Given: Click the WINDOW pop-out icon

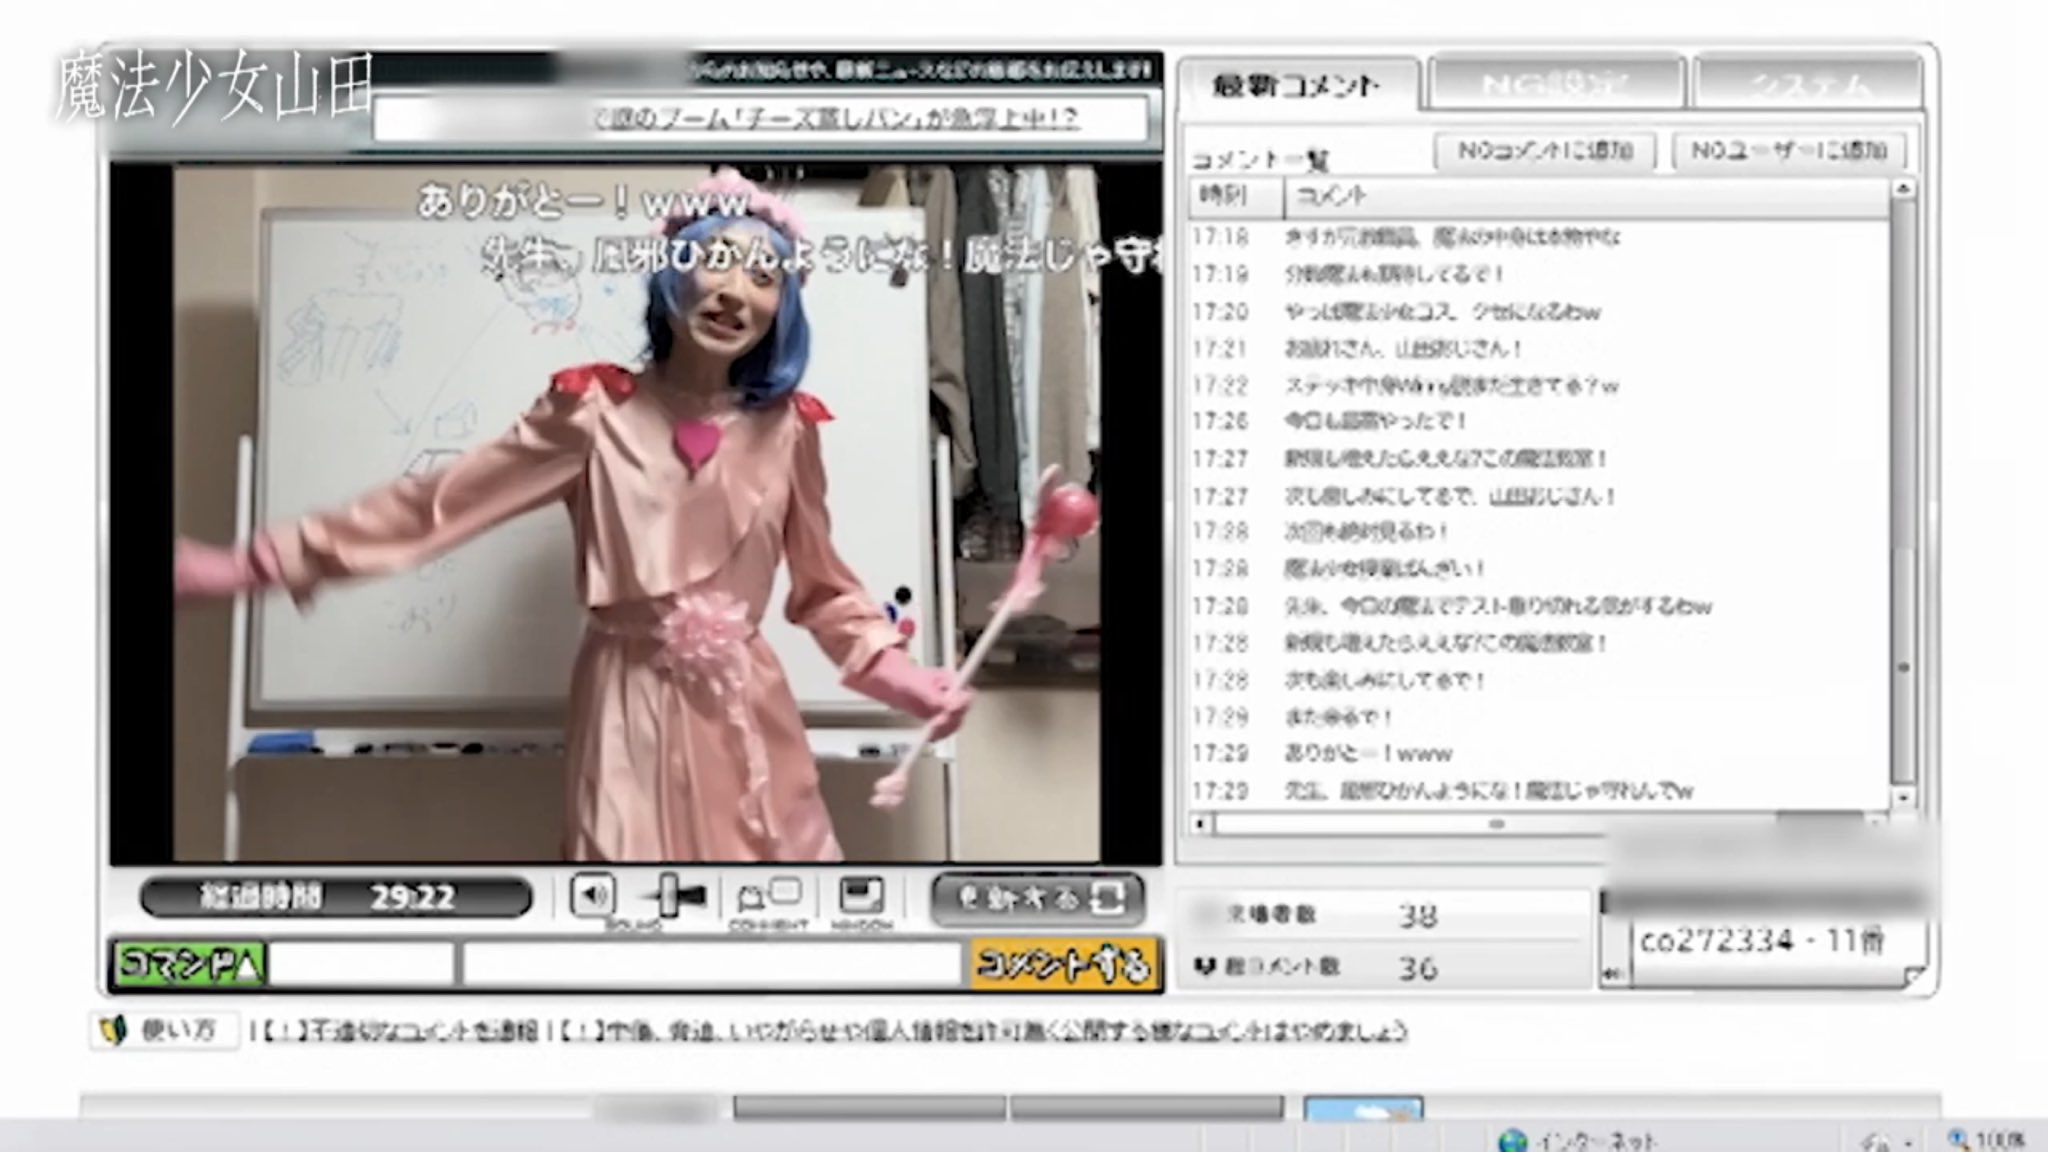Looking at the screenshot, I should (x=861, y=895).
